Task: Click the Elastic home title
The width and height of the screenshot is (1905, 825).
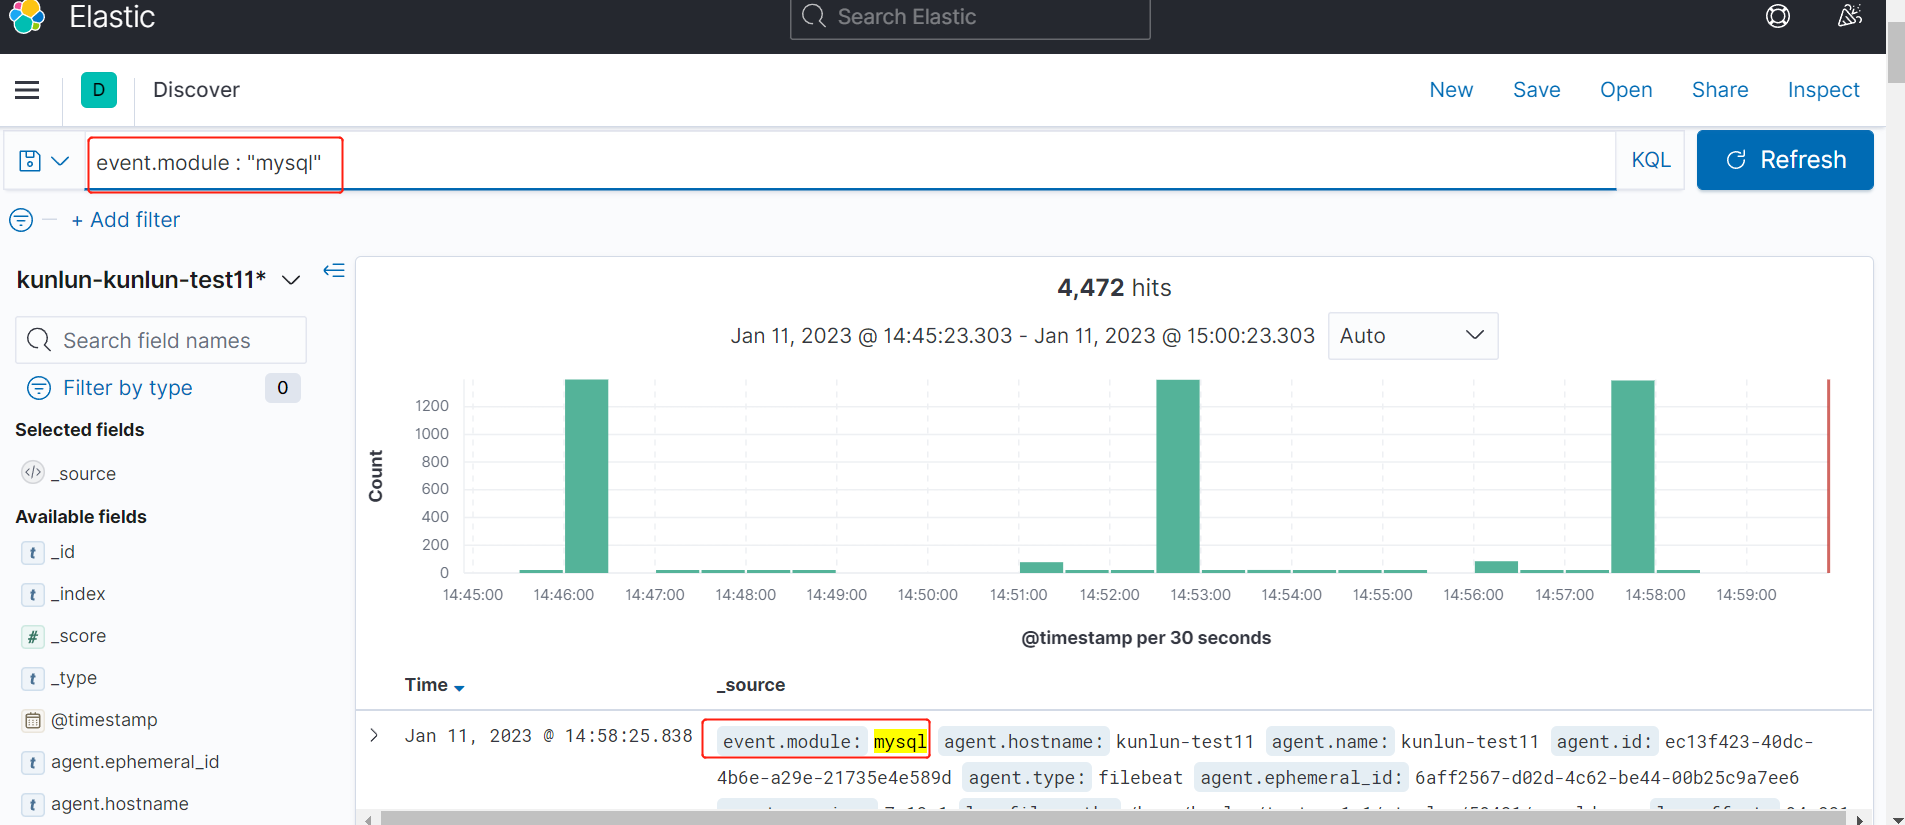Action: [x=112, y=17]
